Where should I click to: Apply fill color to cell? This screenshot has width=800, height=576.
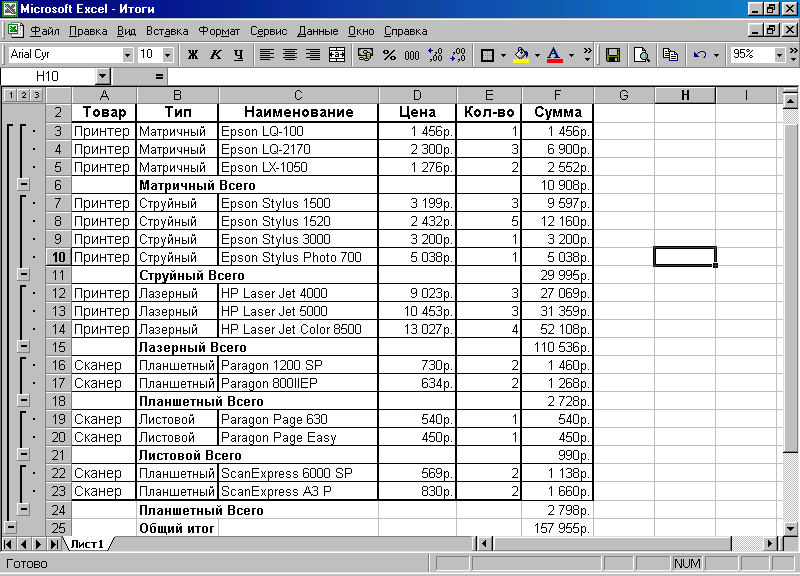(x=521, y=55)
